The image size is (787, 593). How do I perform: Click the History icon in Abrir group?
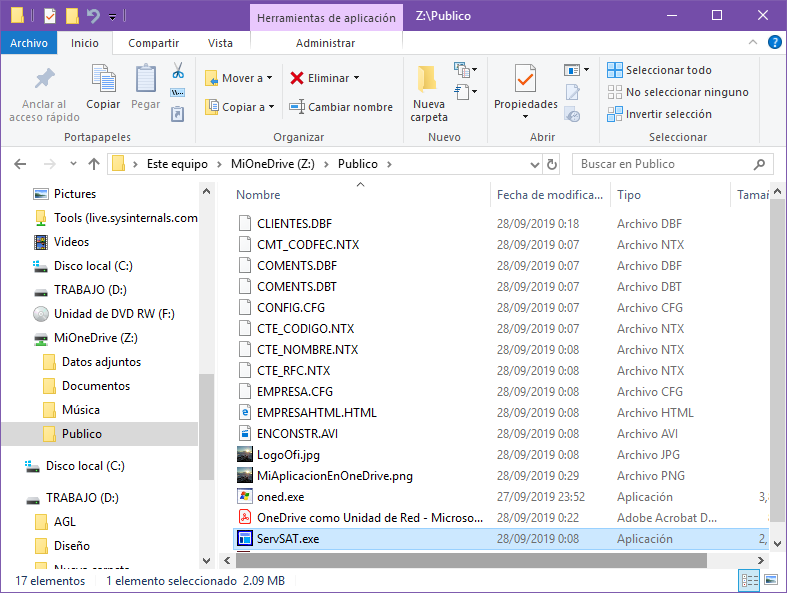(x=573, y=115)
